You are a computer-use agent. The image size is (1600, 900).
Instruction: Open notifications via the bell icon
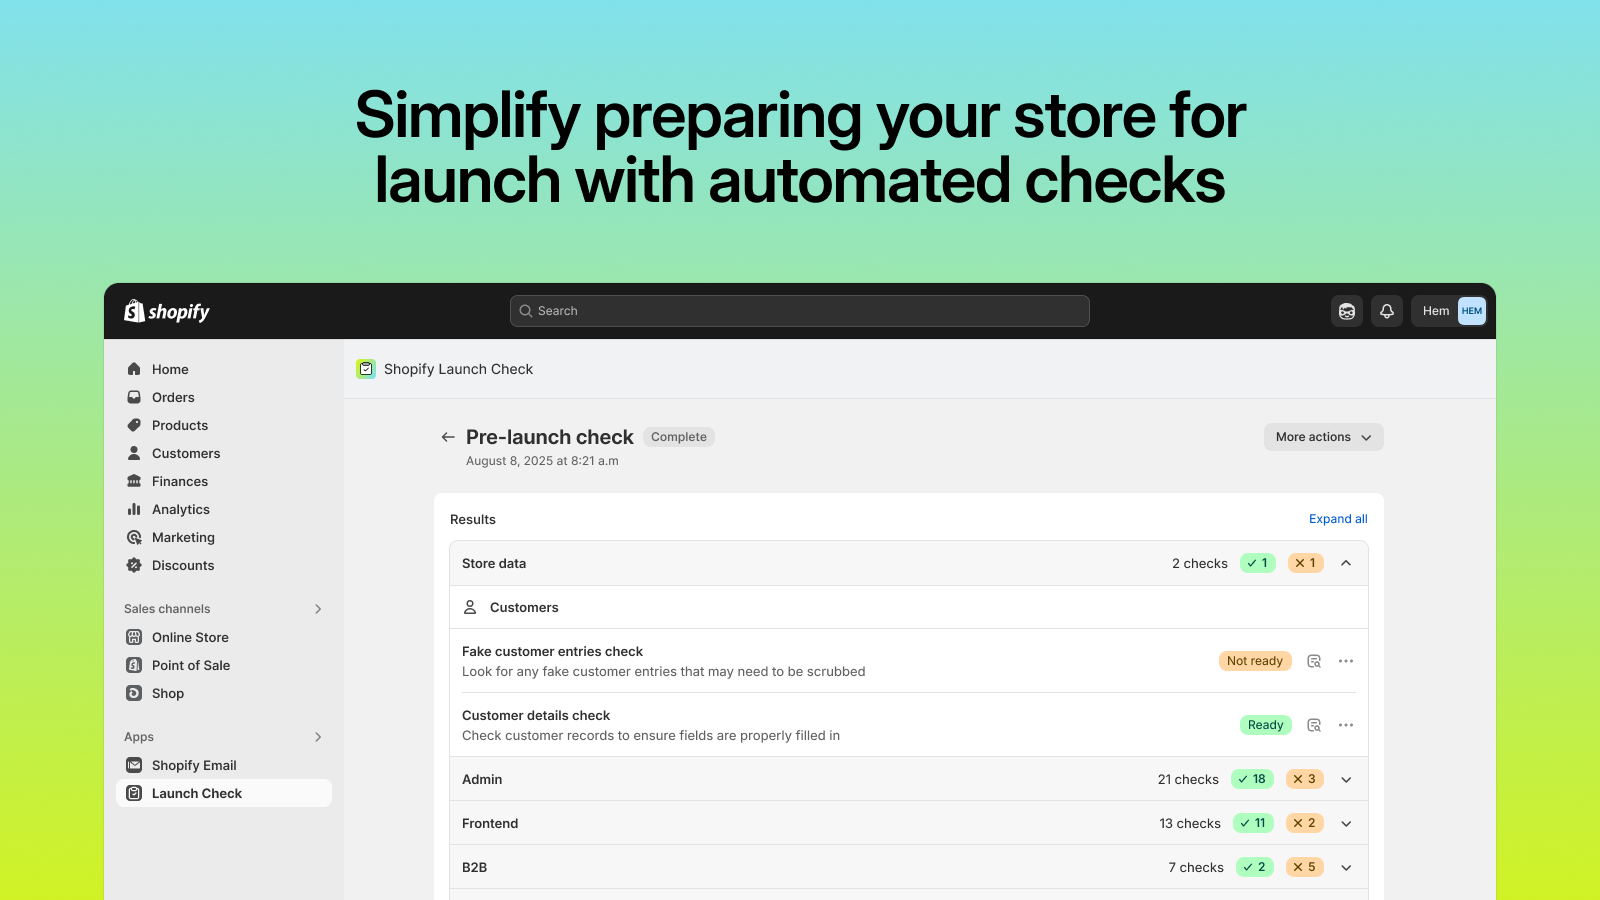(x=1387, y=311)
